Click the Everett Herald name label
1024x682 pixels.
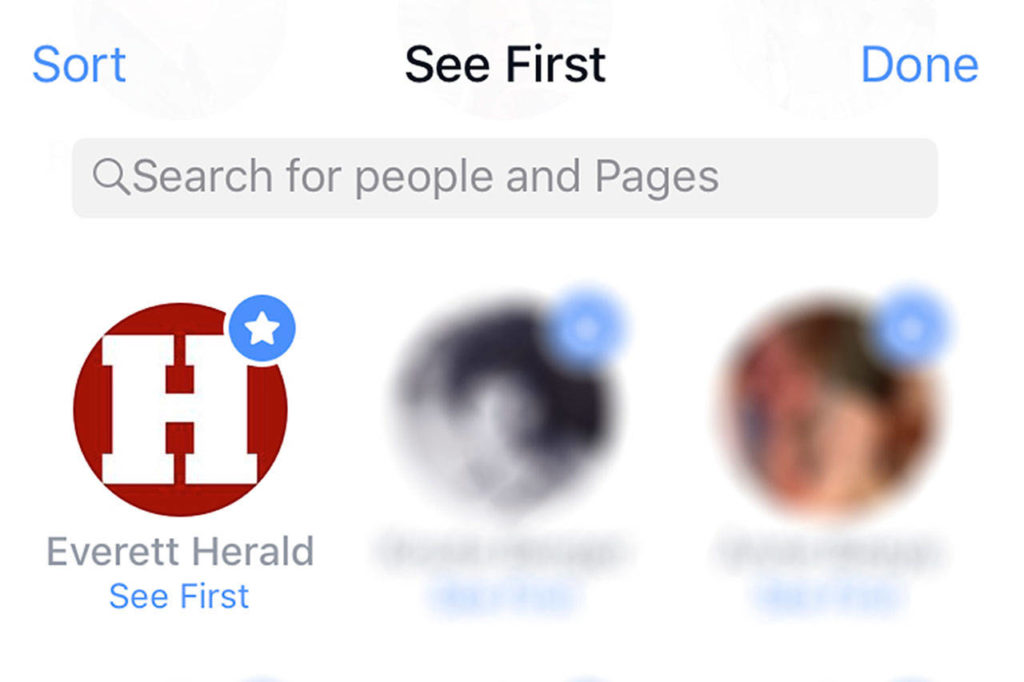click(180, 551)
